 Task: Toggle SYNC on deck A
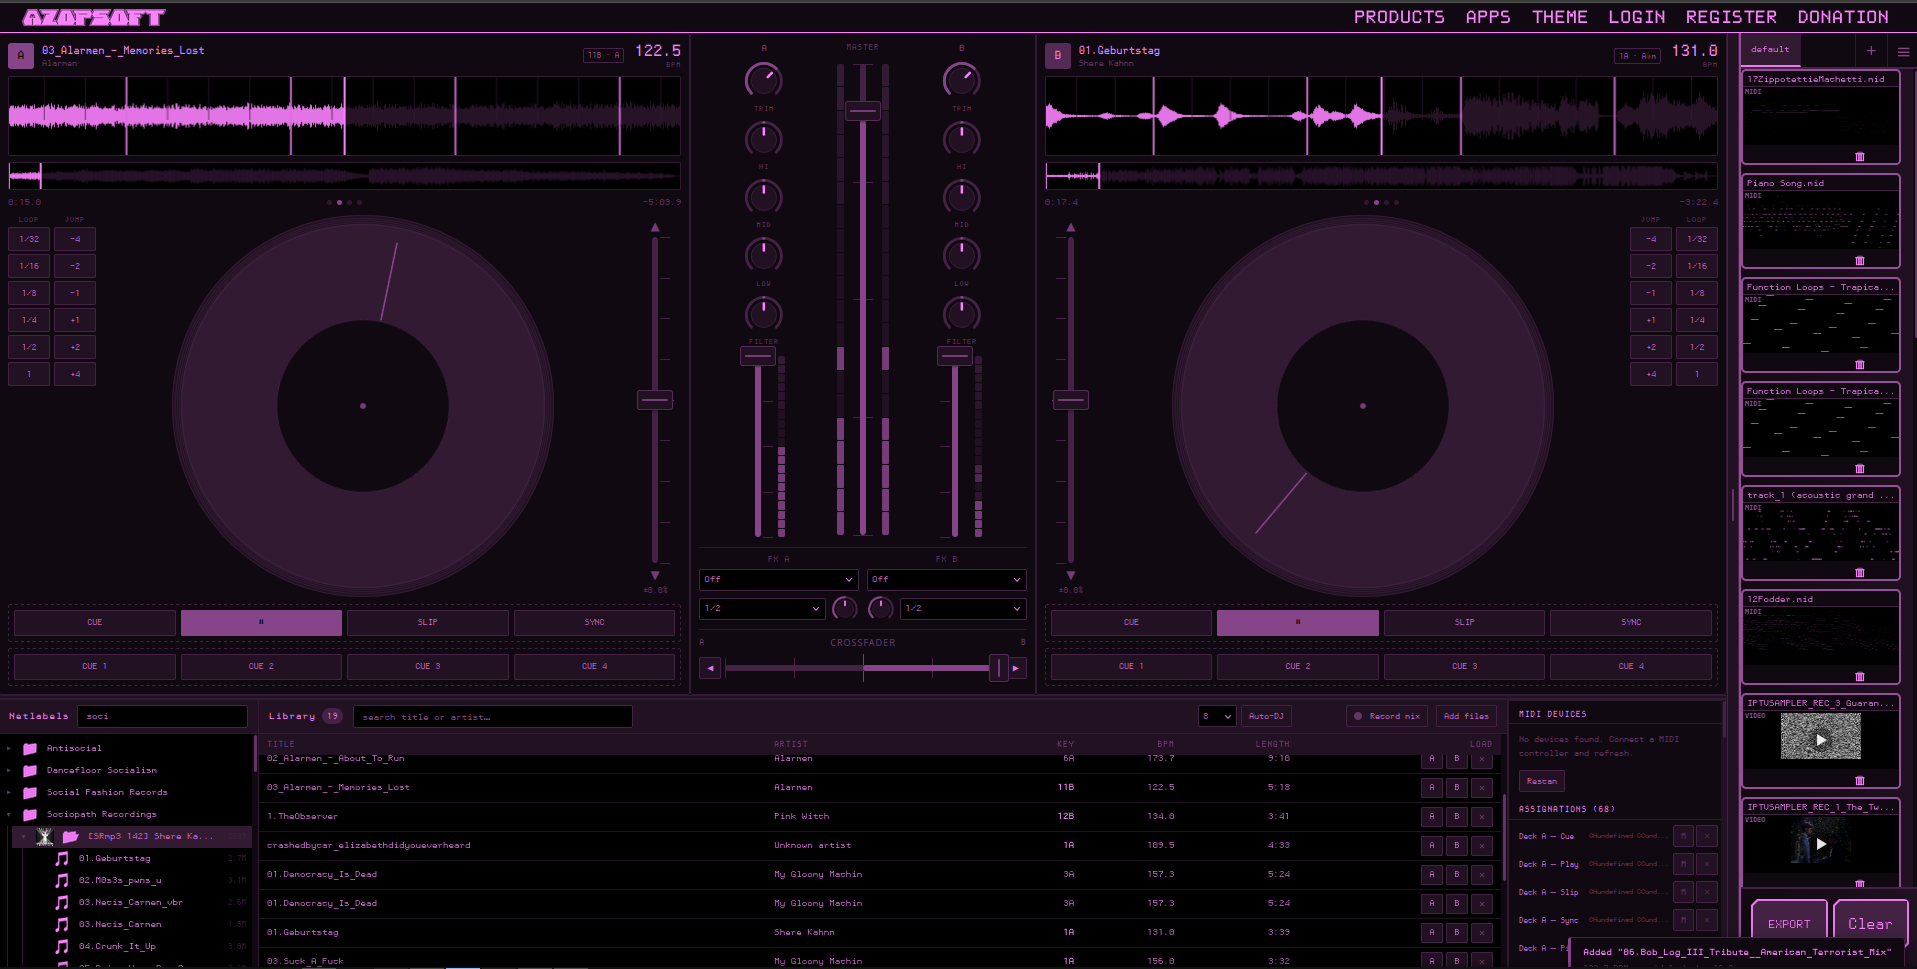[595, 622]
